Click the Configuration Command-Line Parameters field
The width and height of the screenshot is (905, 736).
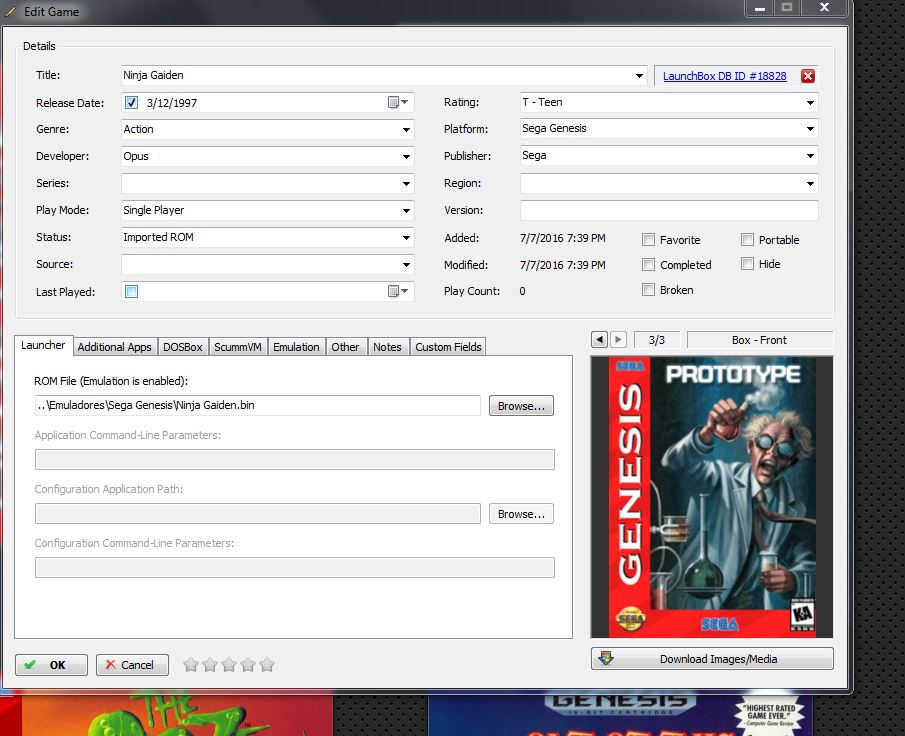coord(294,567)
